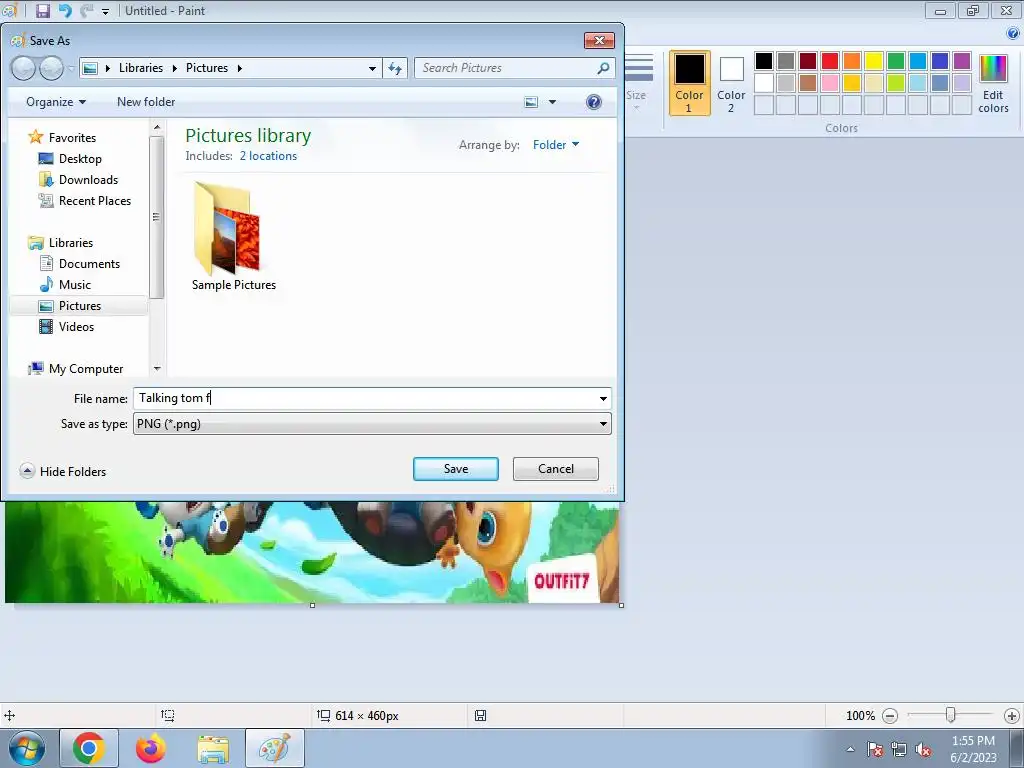Click the 2 locations link
The height and width of the screenshot is (768, 1024).
coord(268,156)
